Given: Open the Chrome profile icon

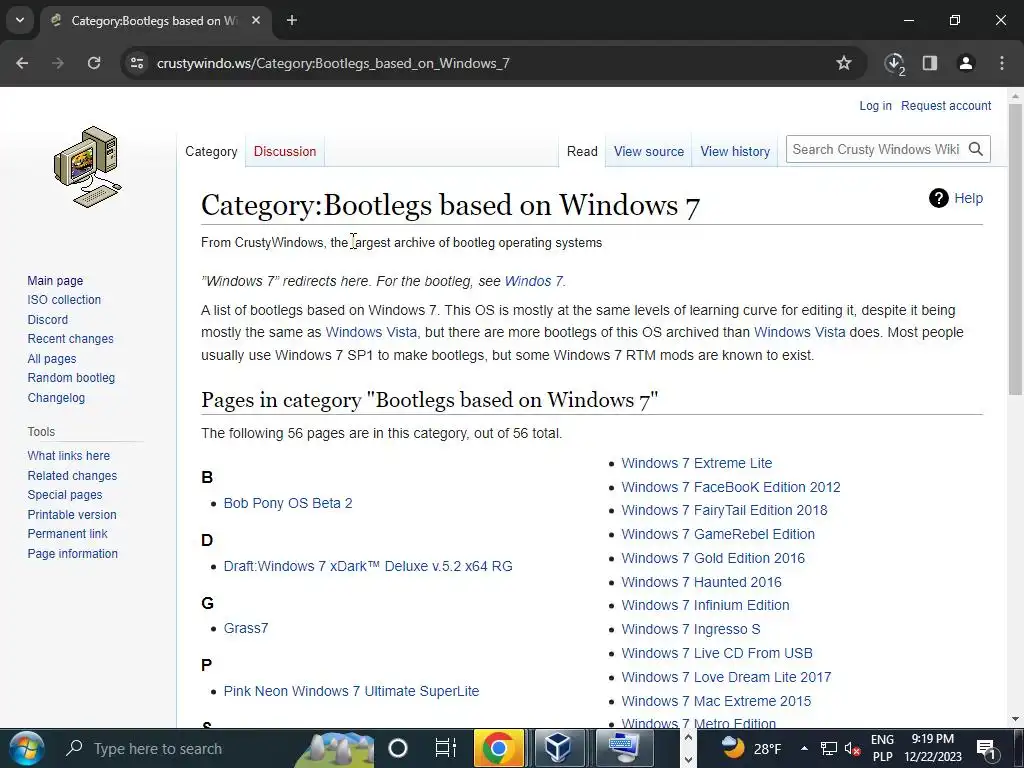Looking at the screenshot, I should point(965,63).
